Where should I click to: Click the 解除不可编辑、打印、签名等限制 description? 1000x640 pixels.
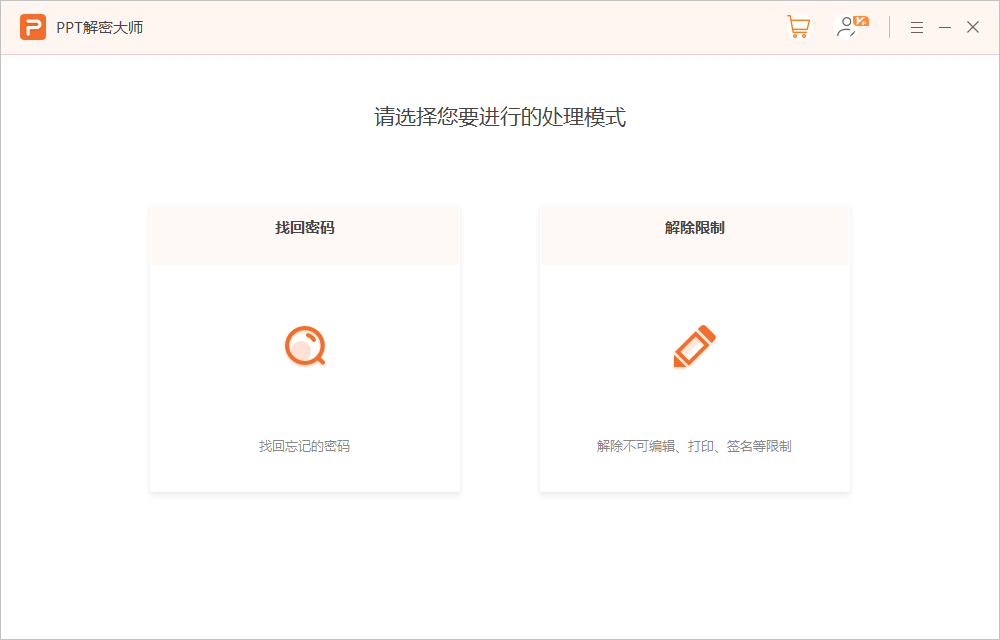click(x=695, y=446)
